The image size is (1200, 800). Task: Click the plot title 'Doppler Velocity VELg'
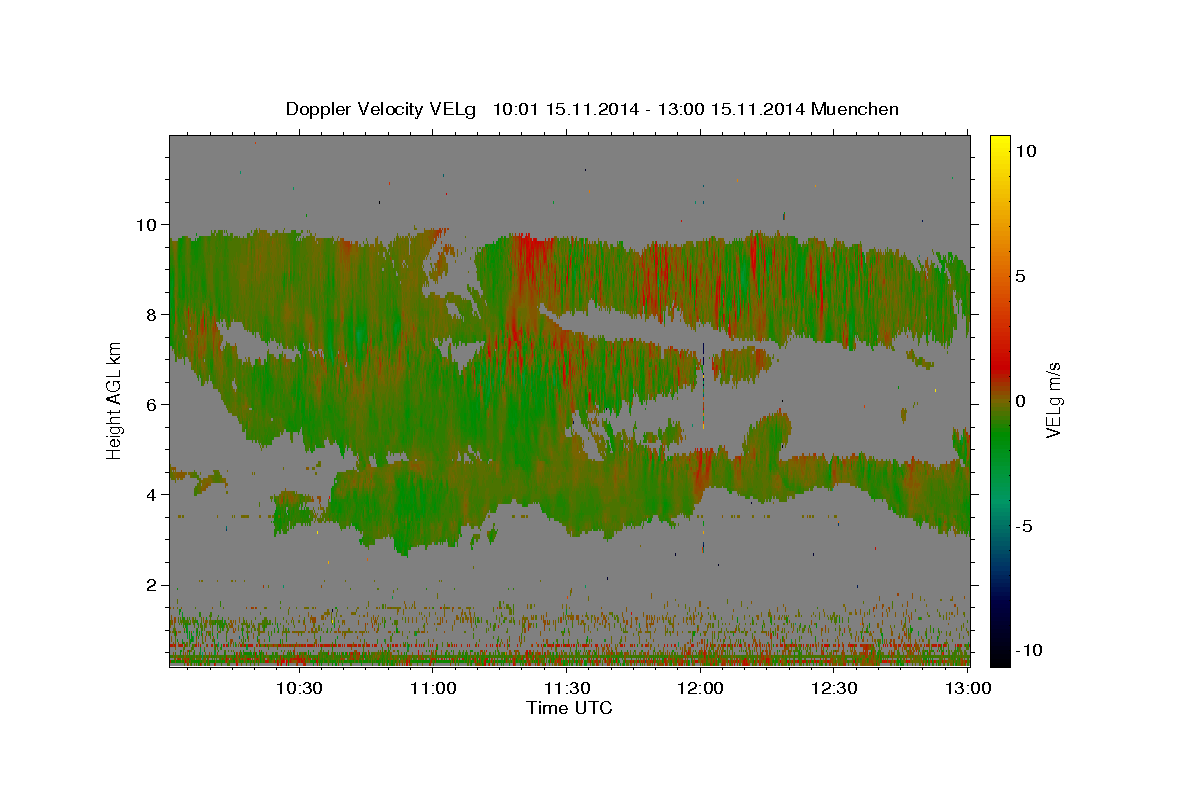click(383, 109)
